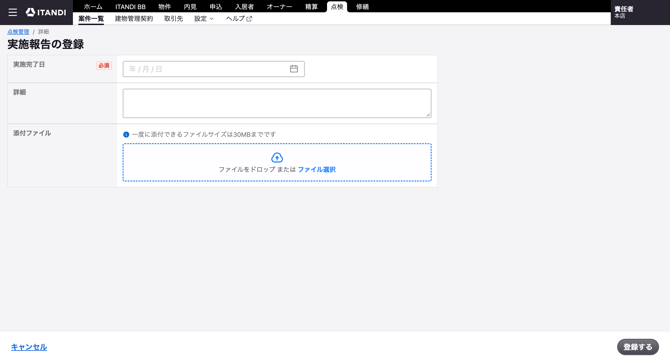Click the キャンセル link
The image size is (670, 362).
point(29,347)
